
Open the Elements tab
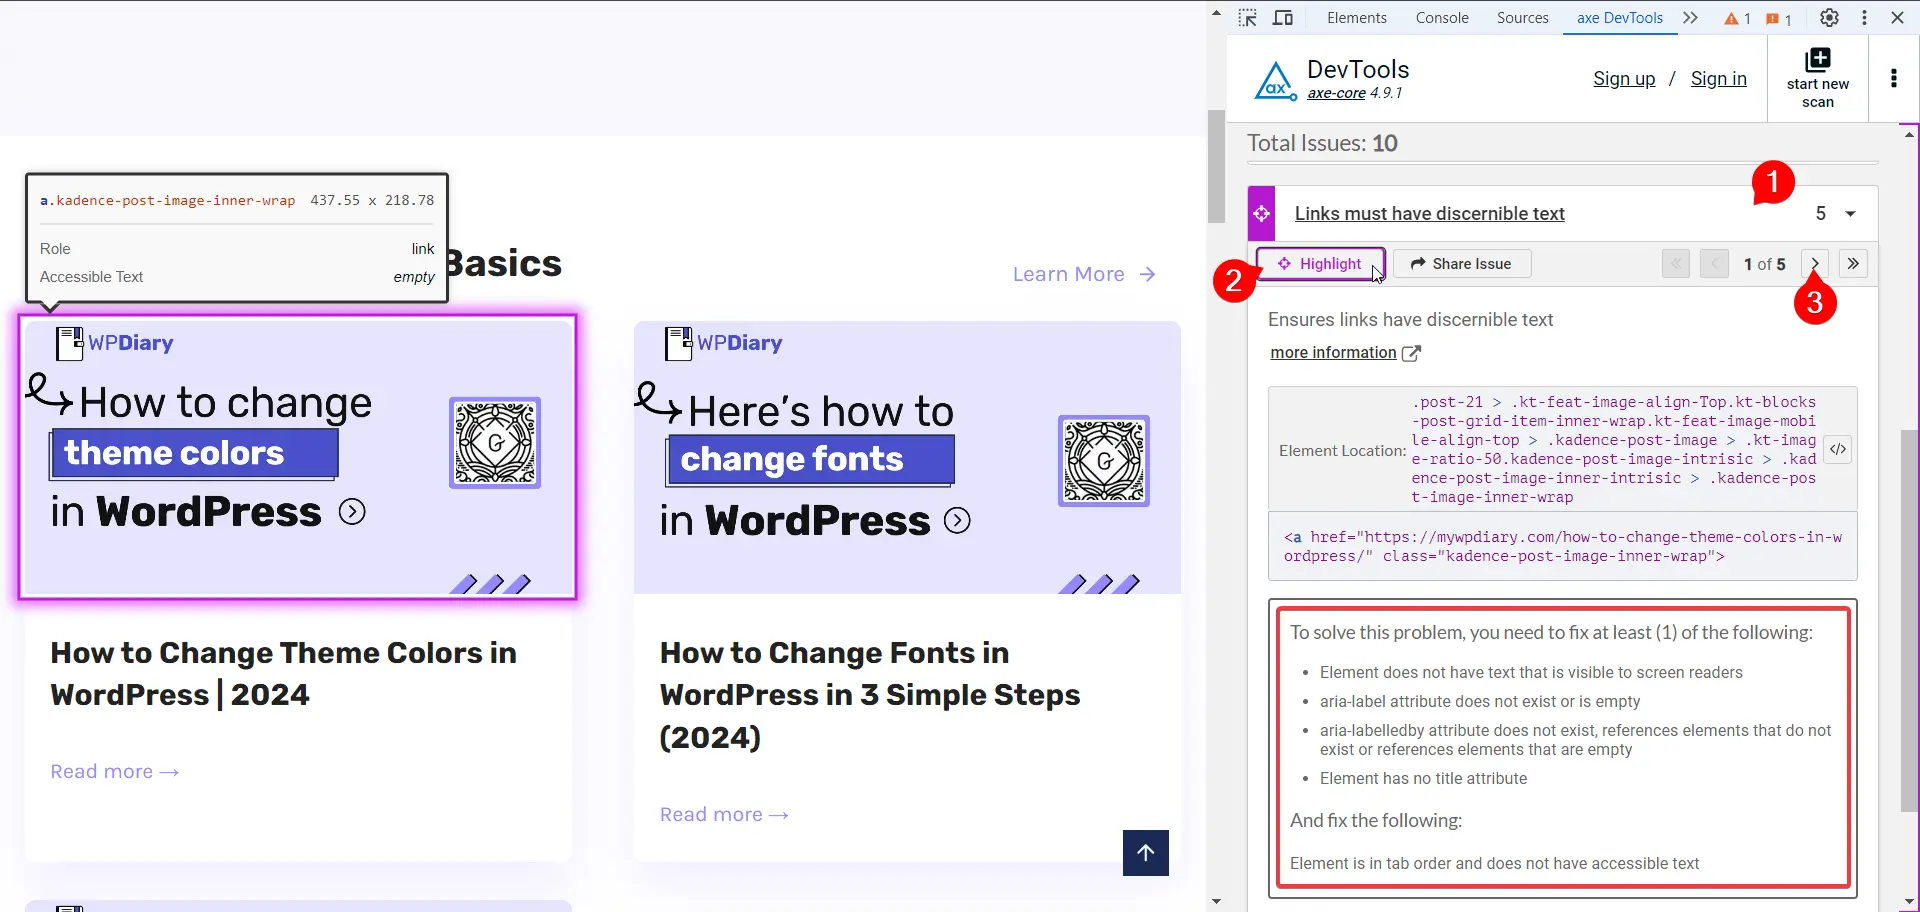pyautogui.click(x=1356, y=18)
